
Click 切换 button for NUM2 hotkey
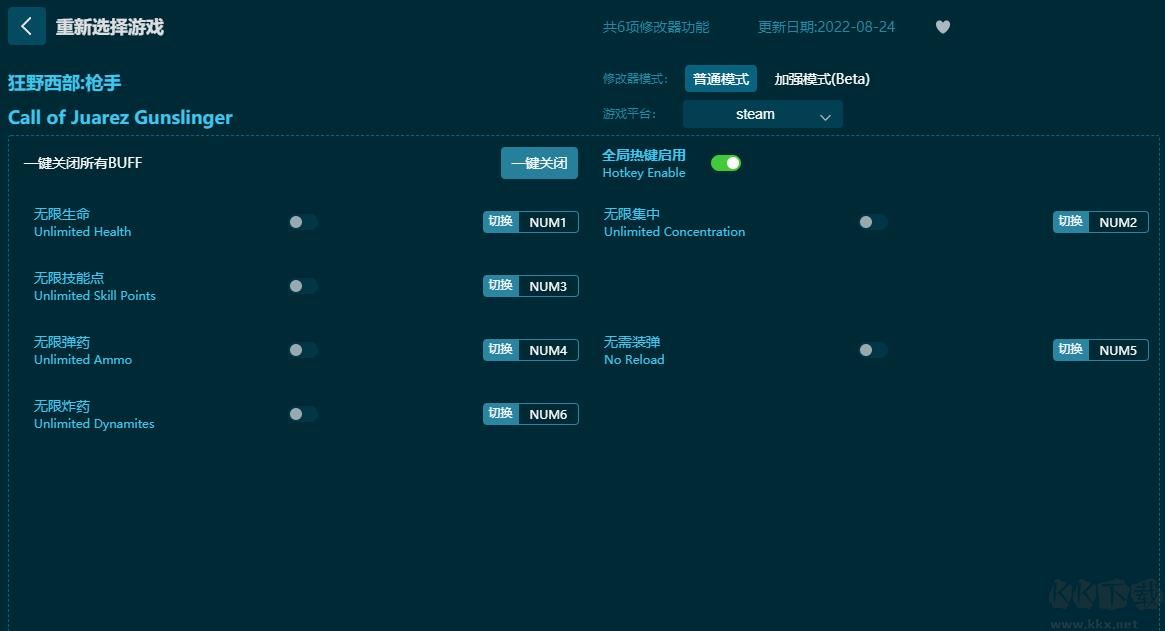point(1071,222)
